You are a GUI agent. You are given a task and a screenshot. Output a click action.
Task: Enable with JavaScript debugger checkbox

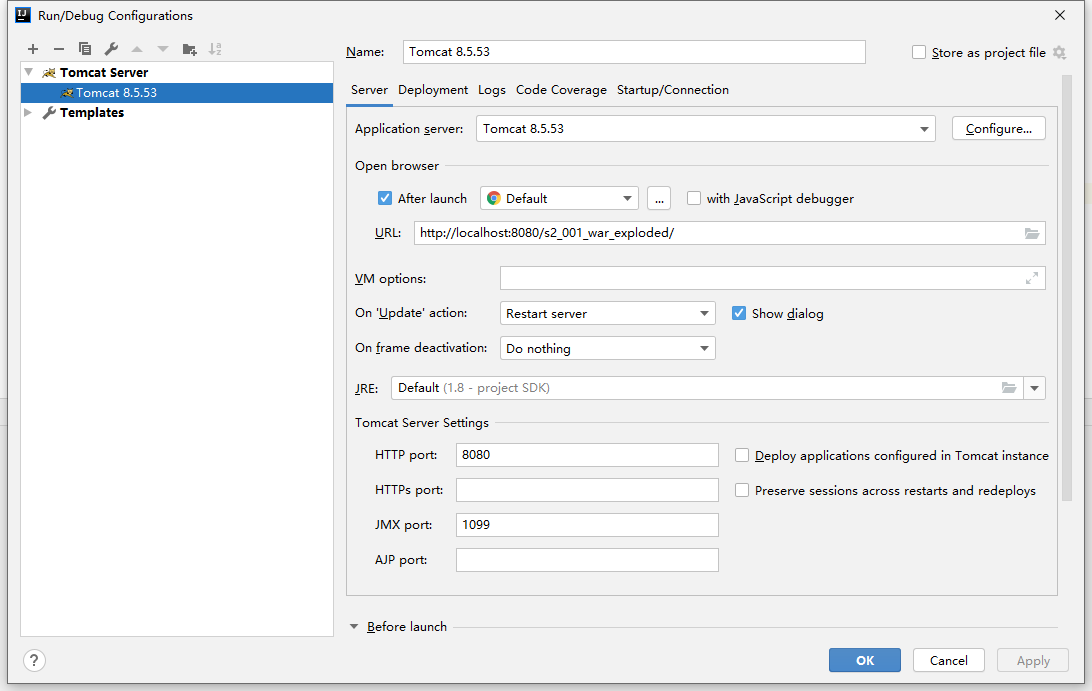point(694,199)
